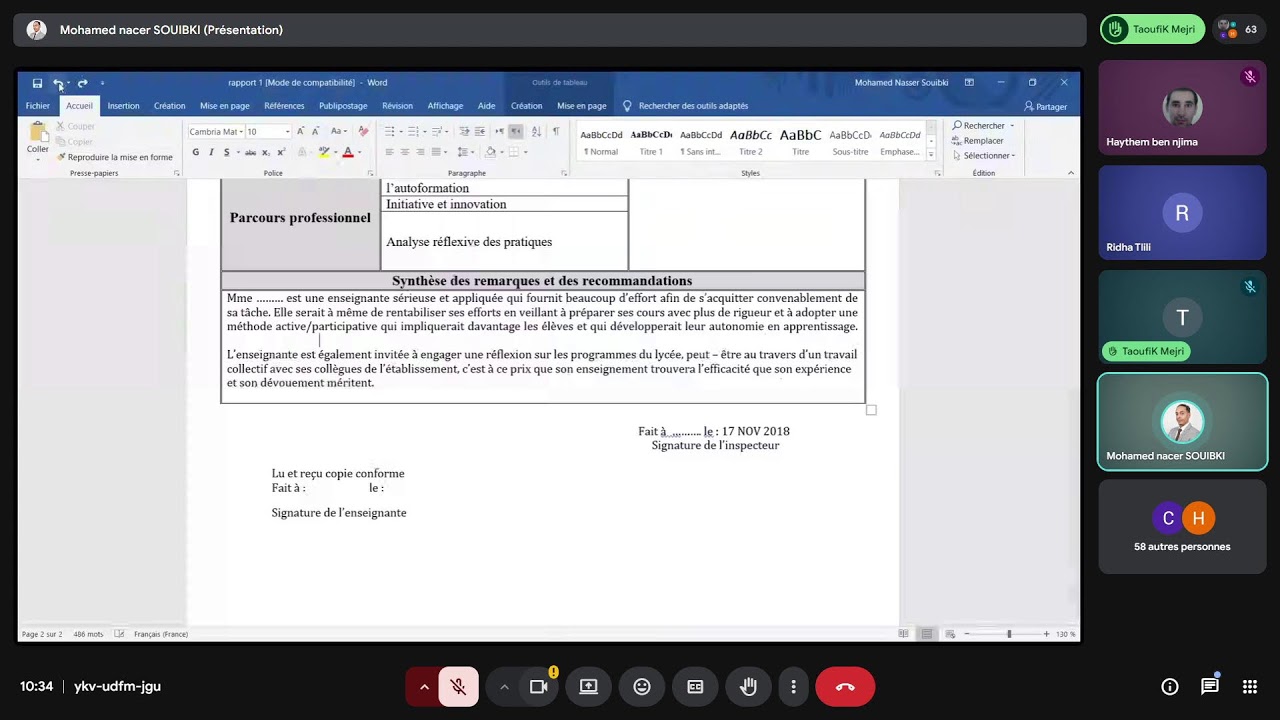The height and width of the screenshot is (720, 1280).
Task: Toggle italic formatting with the I button
Action: tap(211, 152)
